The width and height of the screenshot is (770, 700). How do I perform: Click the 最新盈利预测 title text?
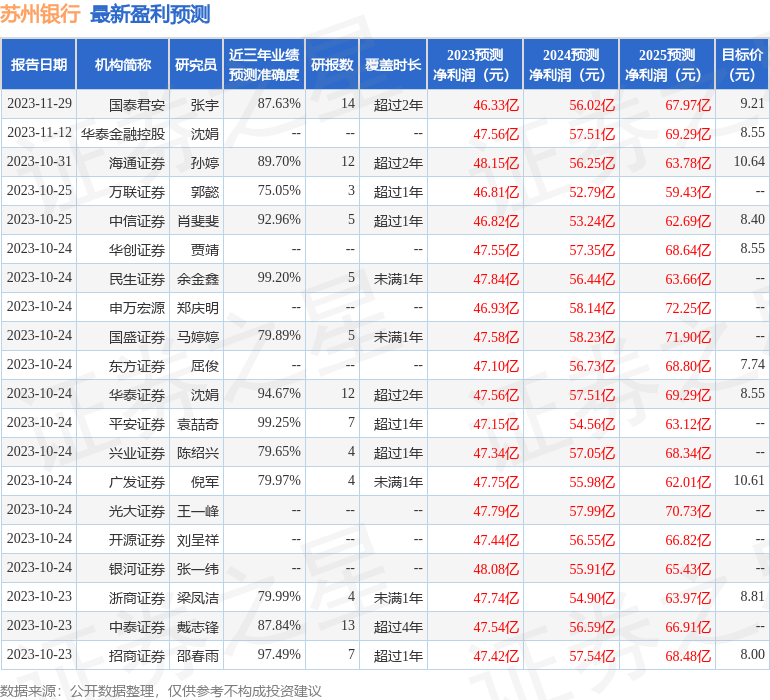click(150, 14)
